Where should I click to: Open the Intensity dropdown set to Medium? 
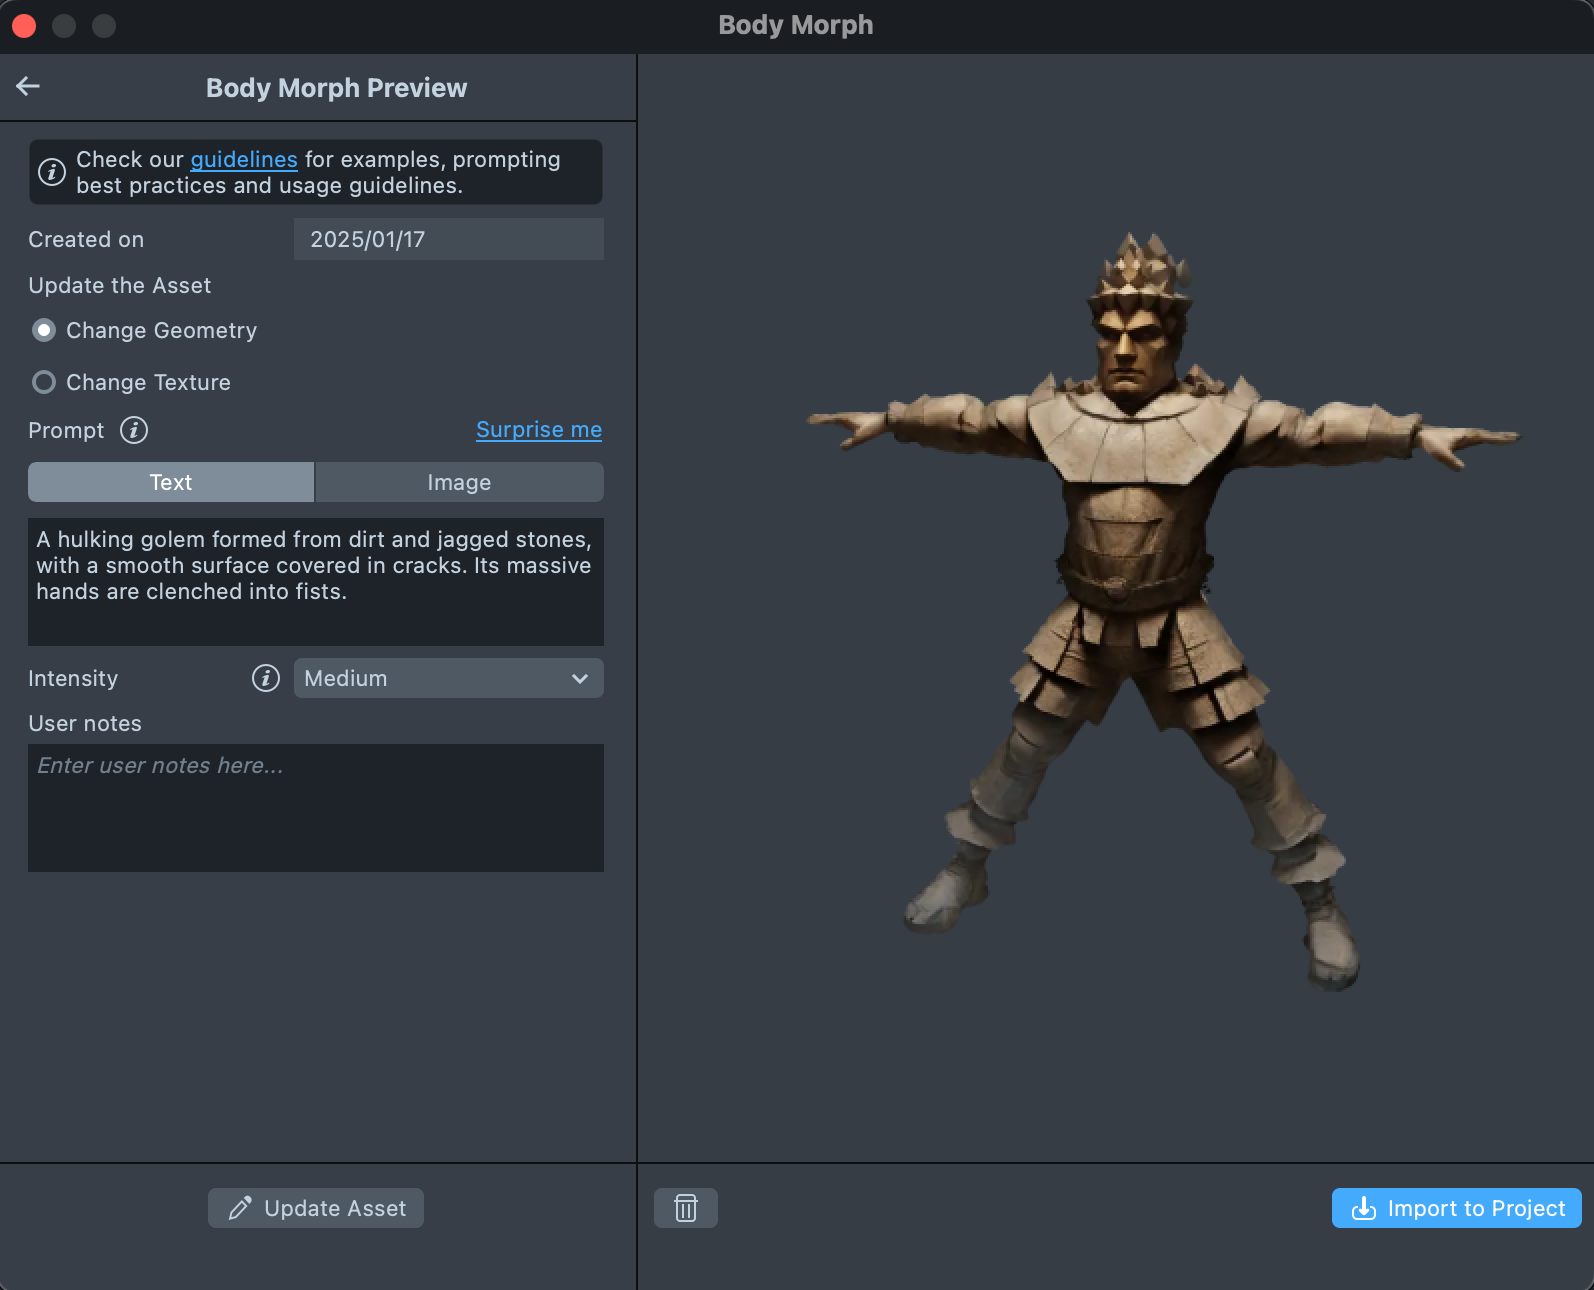(x=447, y=678)
